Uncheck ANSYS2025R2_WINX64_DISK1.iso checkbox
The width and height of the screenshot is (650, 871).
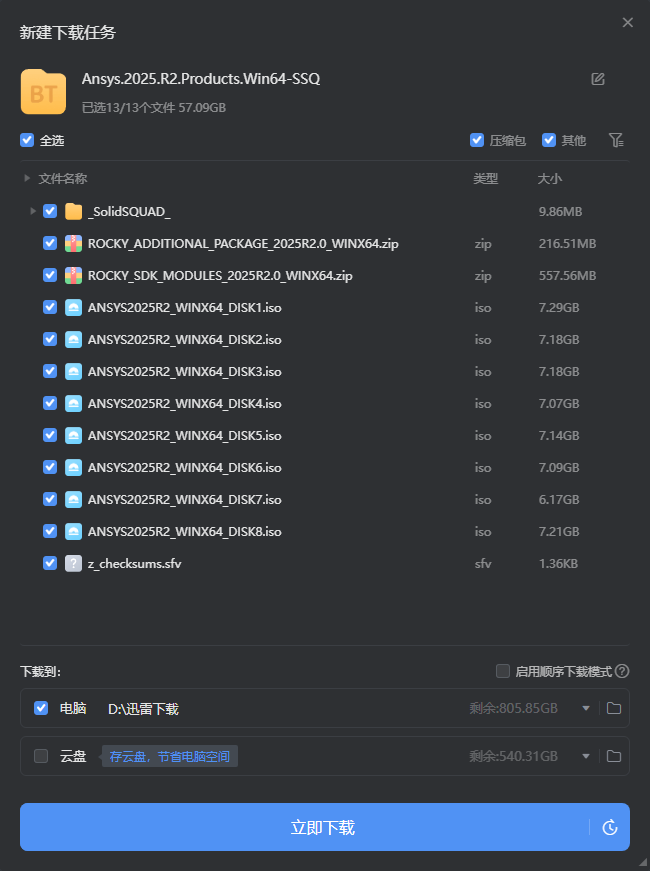tap(50, 307)
